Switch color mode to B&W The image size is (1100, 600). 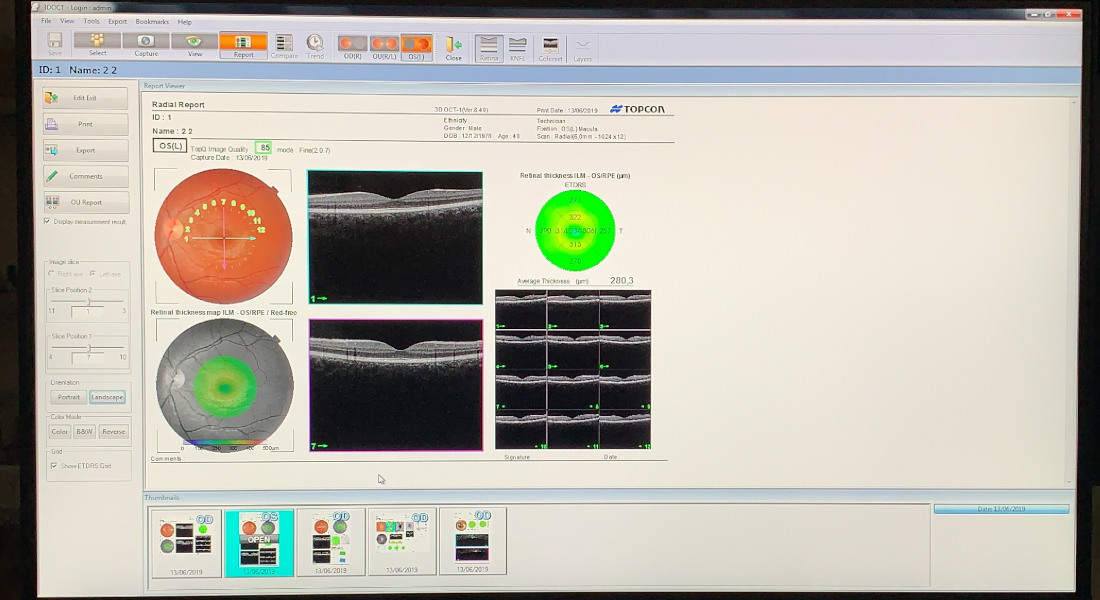click(84, 432)
